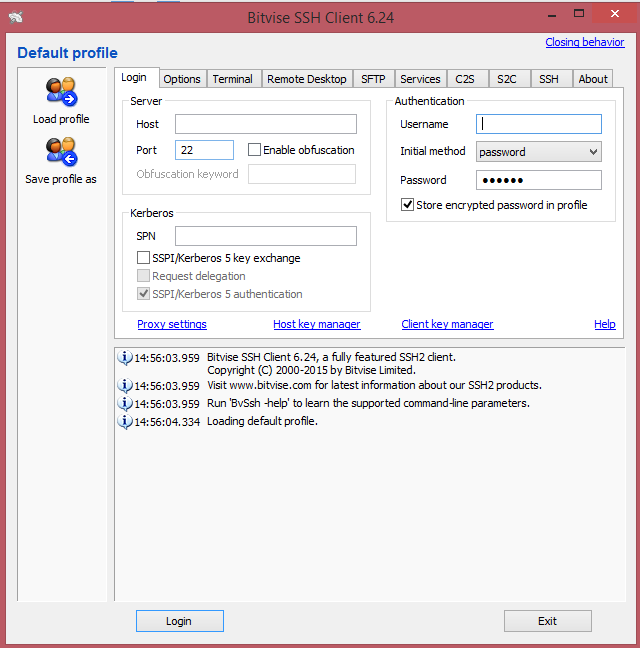Click the disabled Request delegation checkbox
The image size is (640, 648).
[143, 276]
